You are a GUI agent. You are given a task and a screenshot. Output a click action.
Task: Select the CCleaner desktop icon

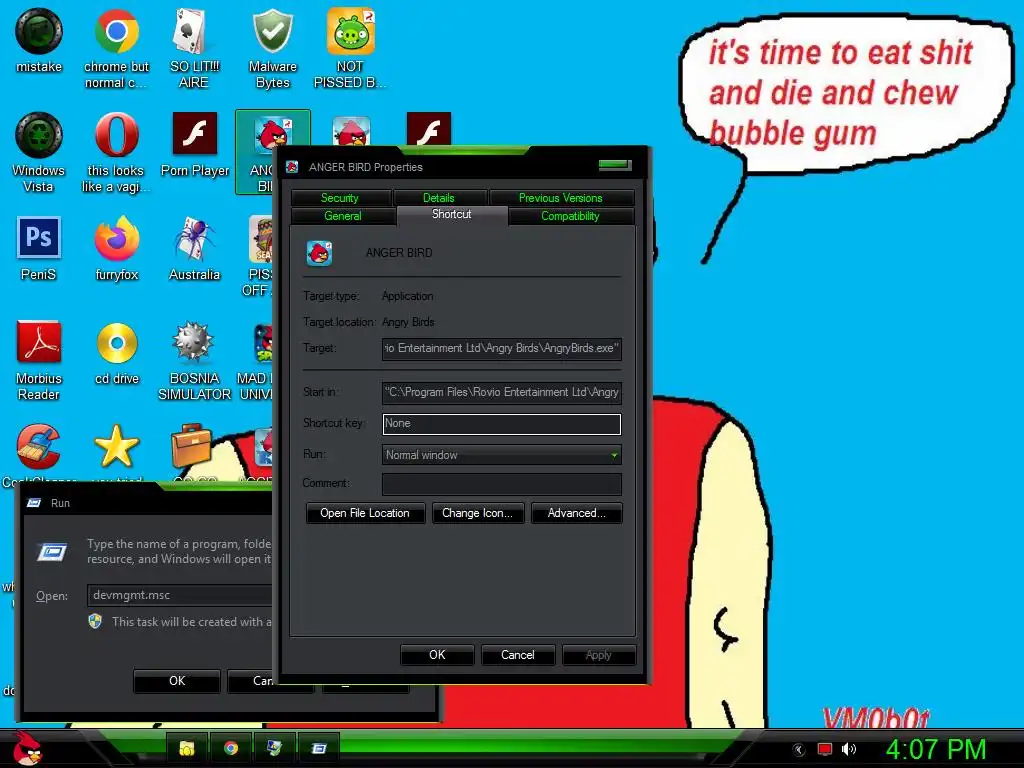39,447
